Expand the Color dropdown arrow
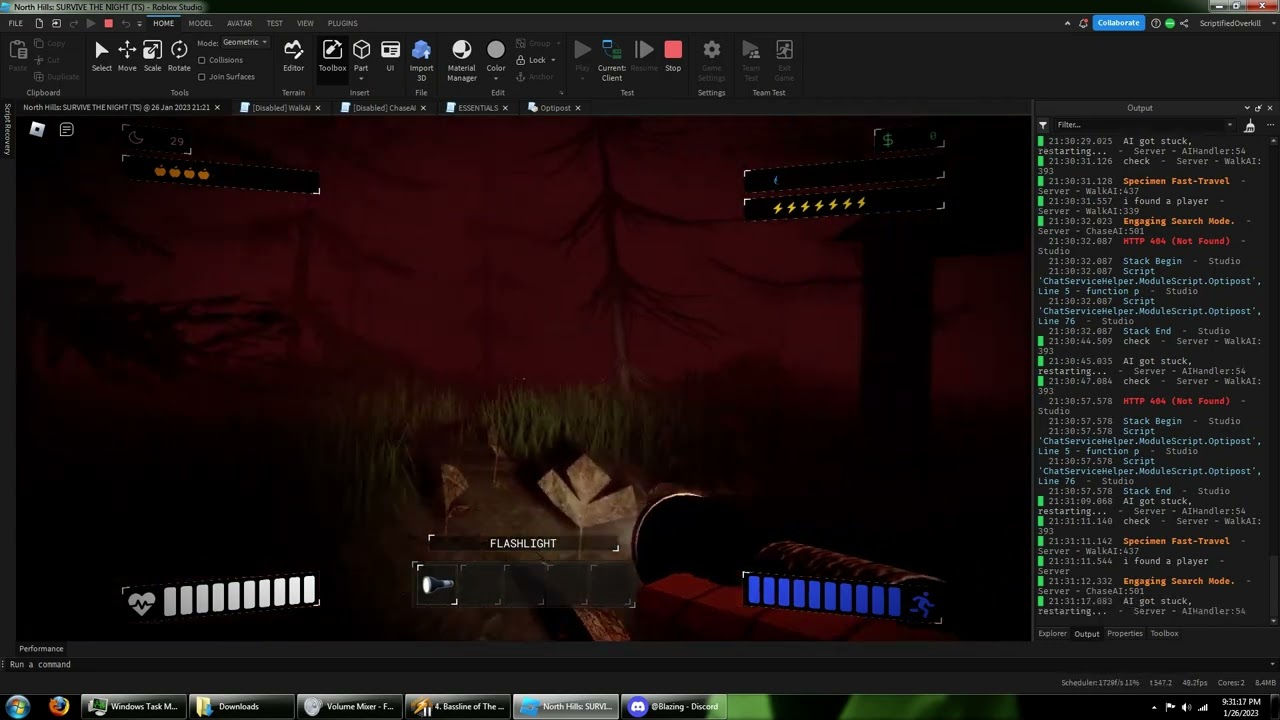Image resolution: width=1280 pixels, height=720 pixels. point(496,78)
